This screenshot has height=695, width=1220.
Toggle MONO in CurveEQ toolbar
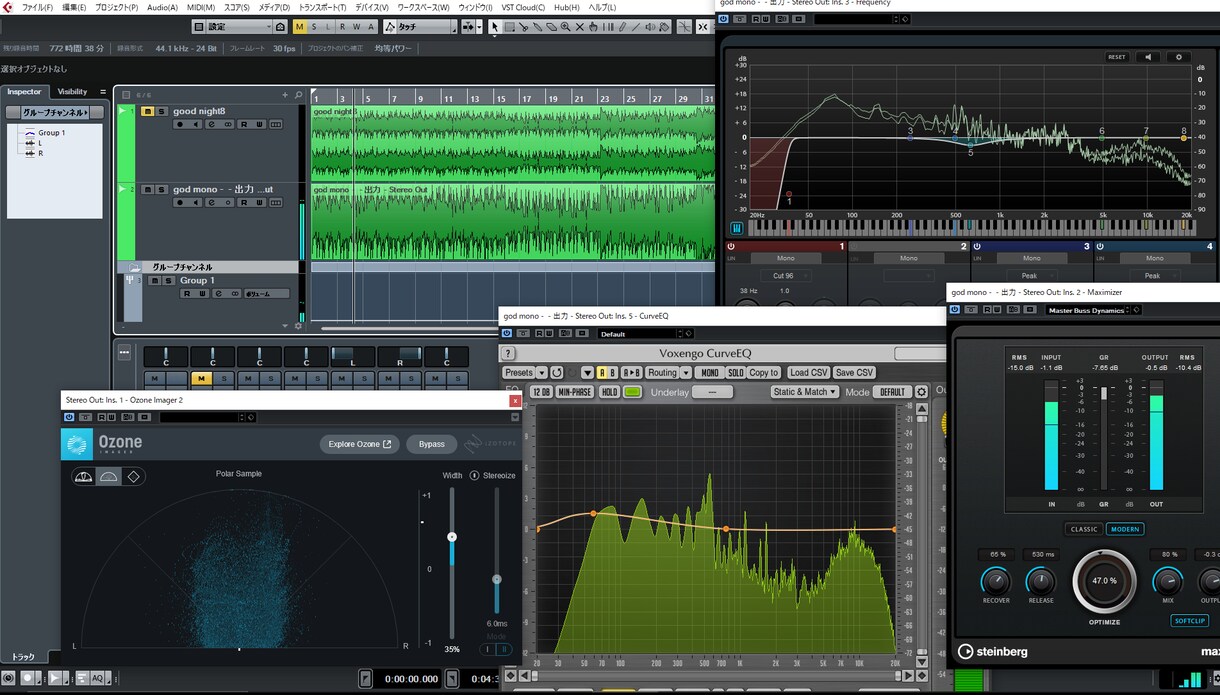click(709, 373)
